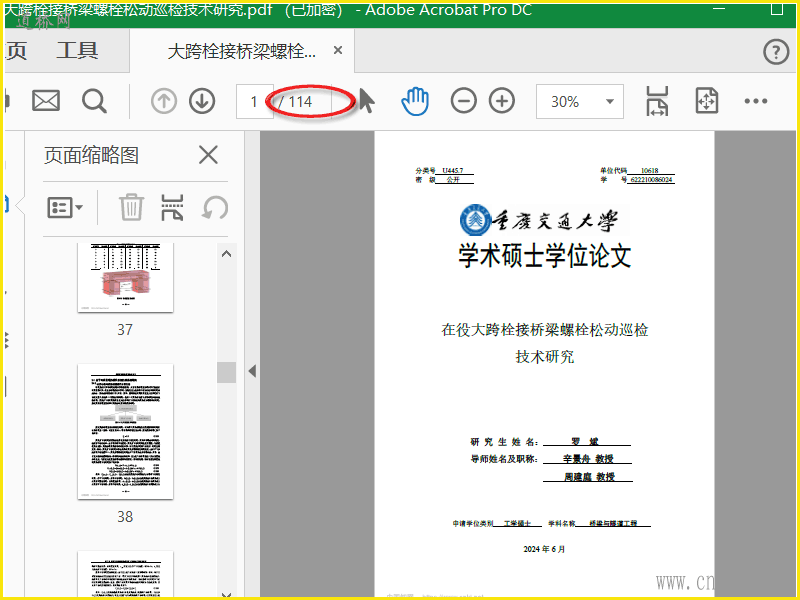Open the Help question mark
The height and width of the screenshot is (600, 800).
point(776,52)
